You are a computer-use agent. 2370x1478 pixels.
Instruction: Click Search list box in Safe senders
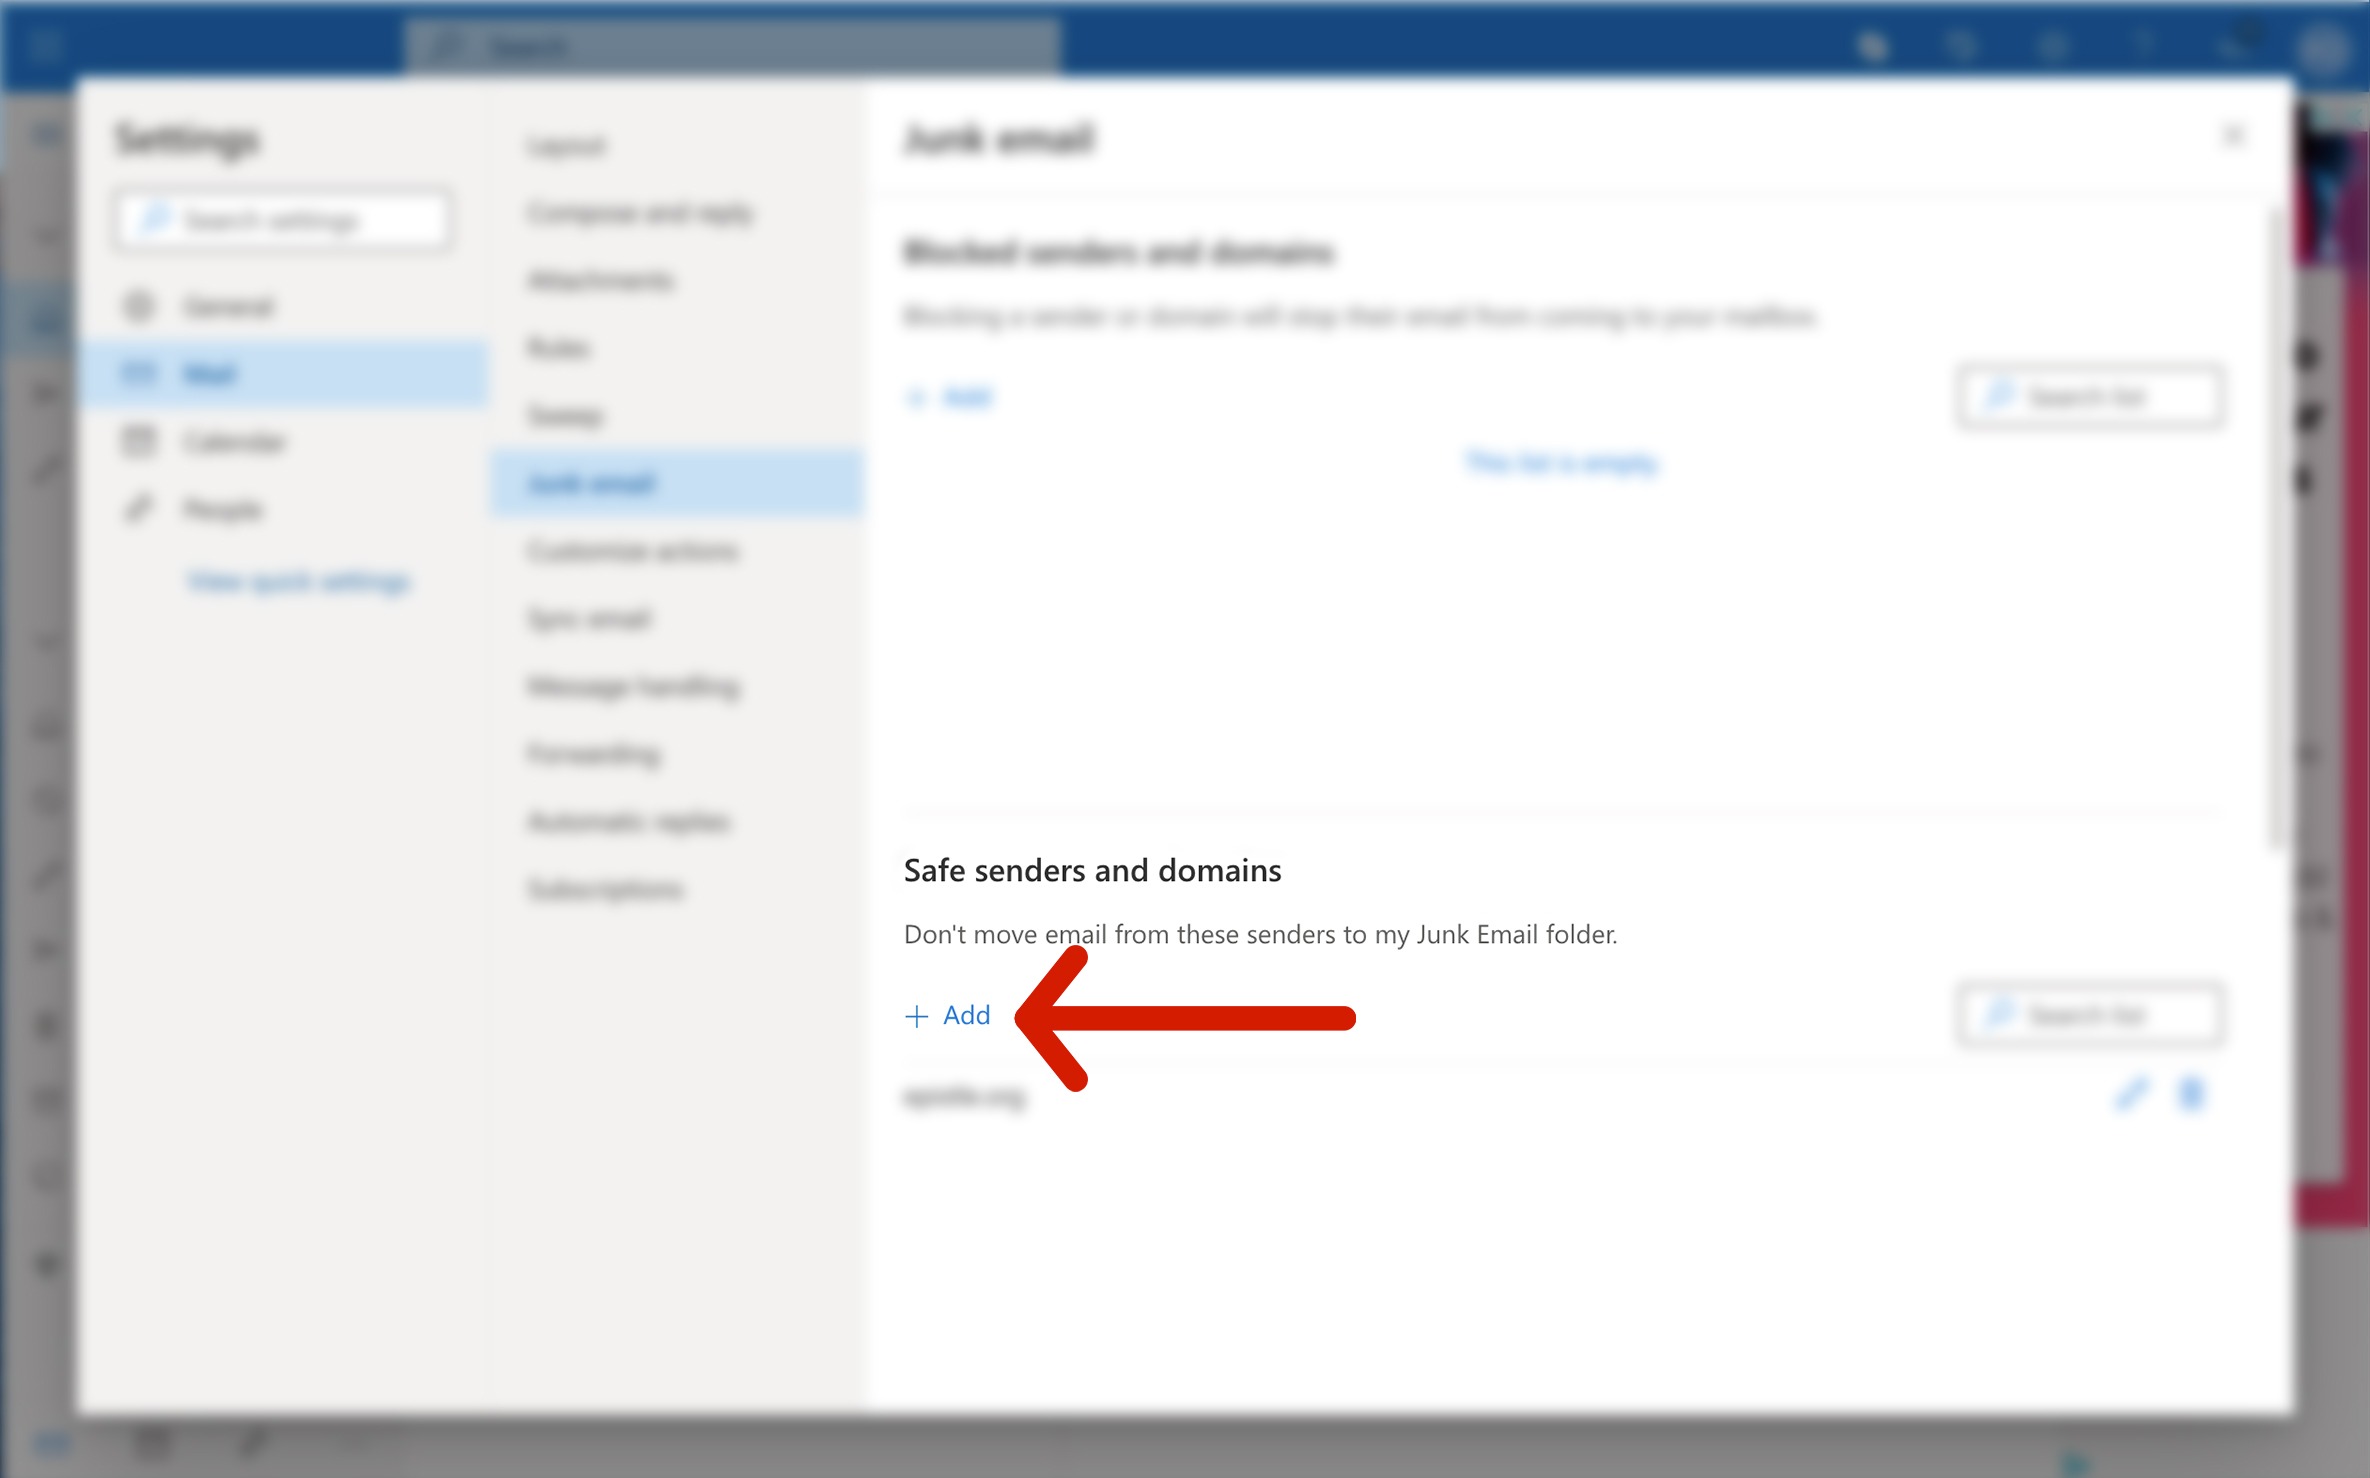tap(2092, 1016)
